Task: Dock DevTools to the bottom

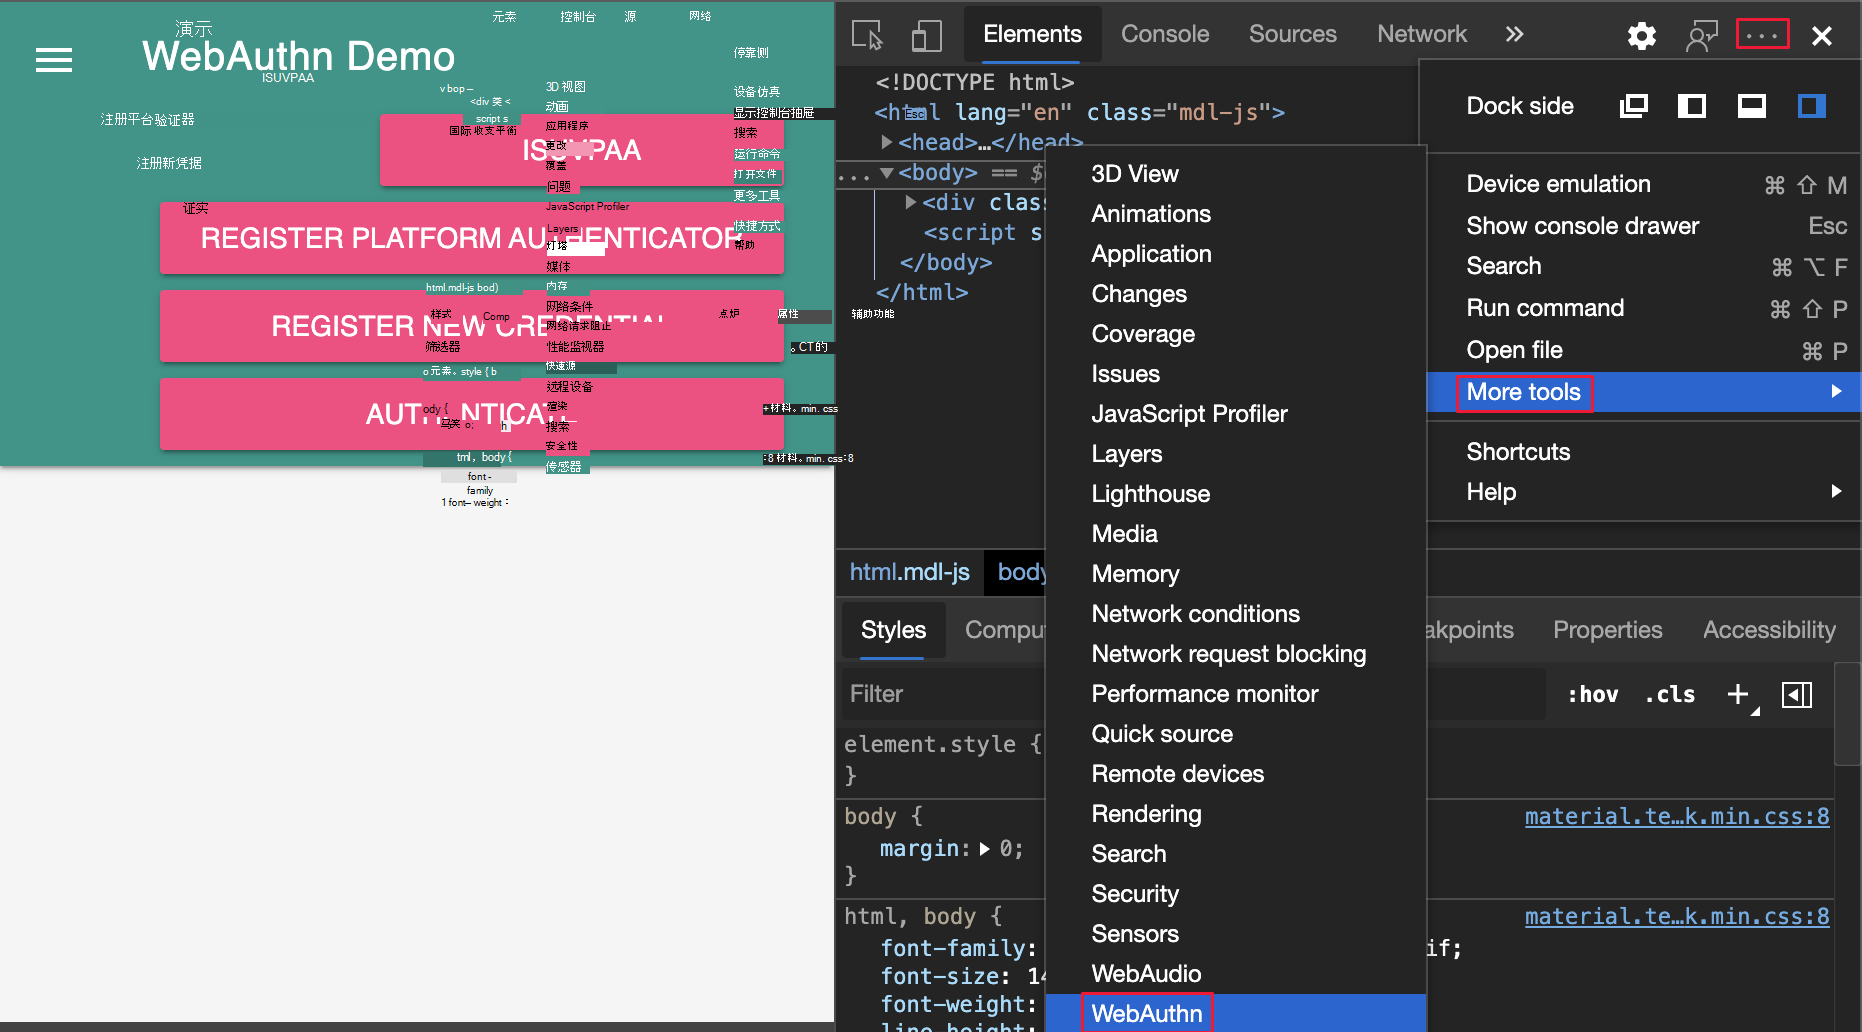Action: 1752,106
